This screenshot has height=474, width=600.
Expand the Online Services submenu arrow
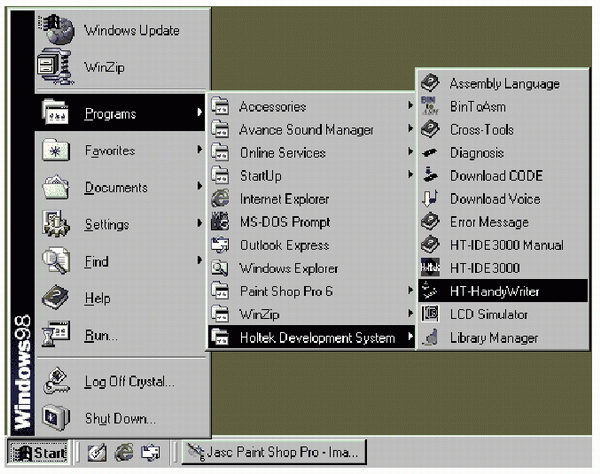pos(410,151)
